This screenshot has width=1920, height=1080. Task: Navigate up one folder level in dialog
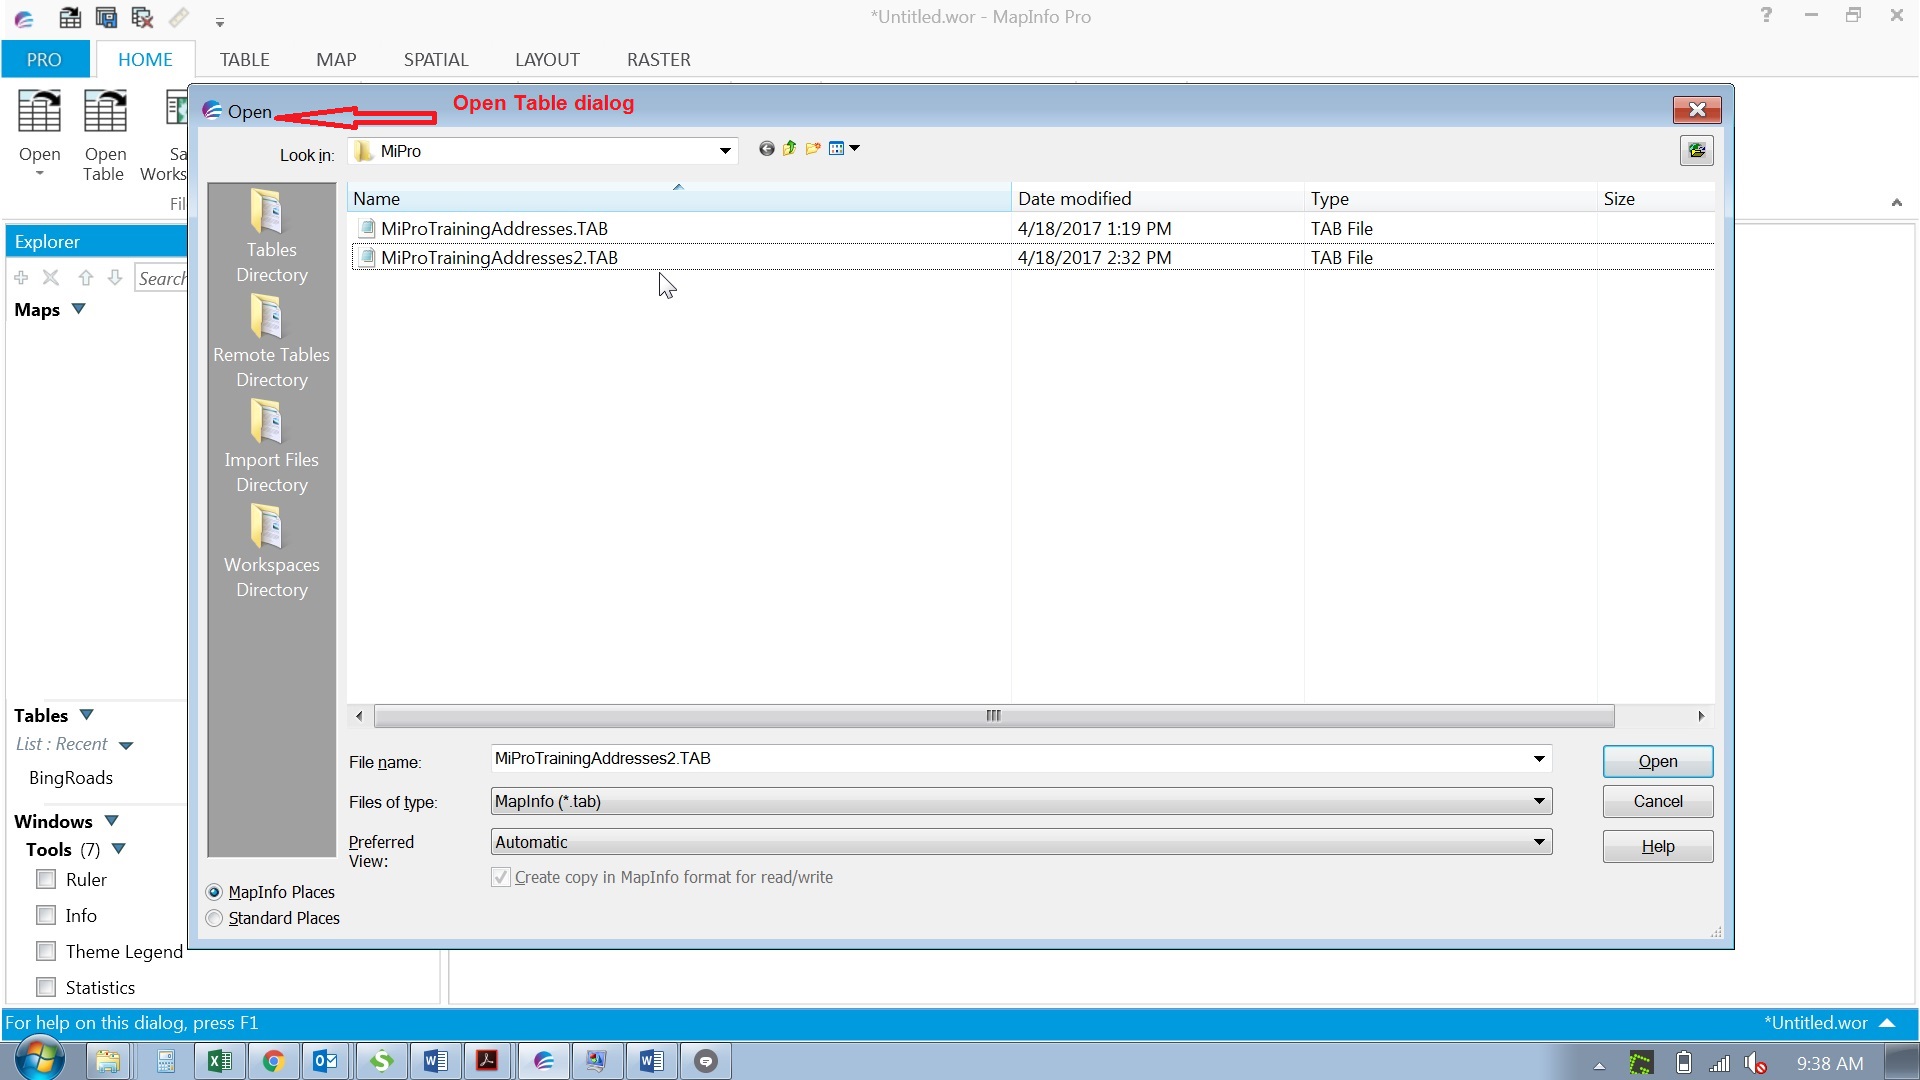(789, 148)
